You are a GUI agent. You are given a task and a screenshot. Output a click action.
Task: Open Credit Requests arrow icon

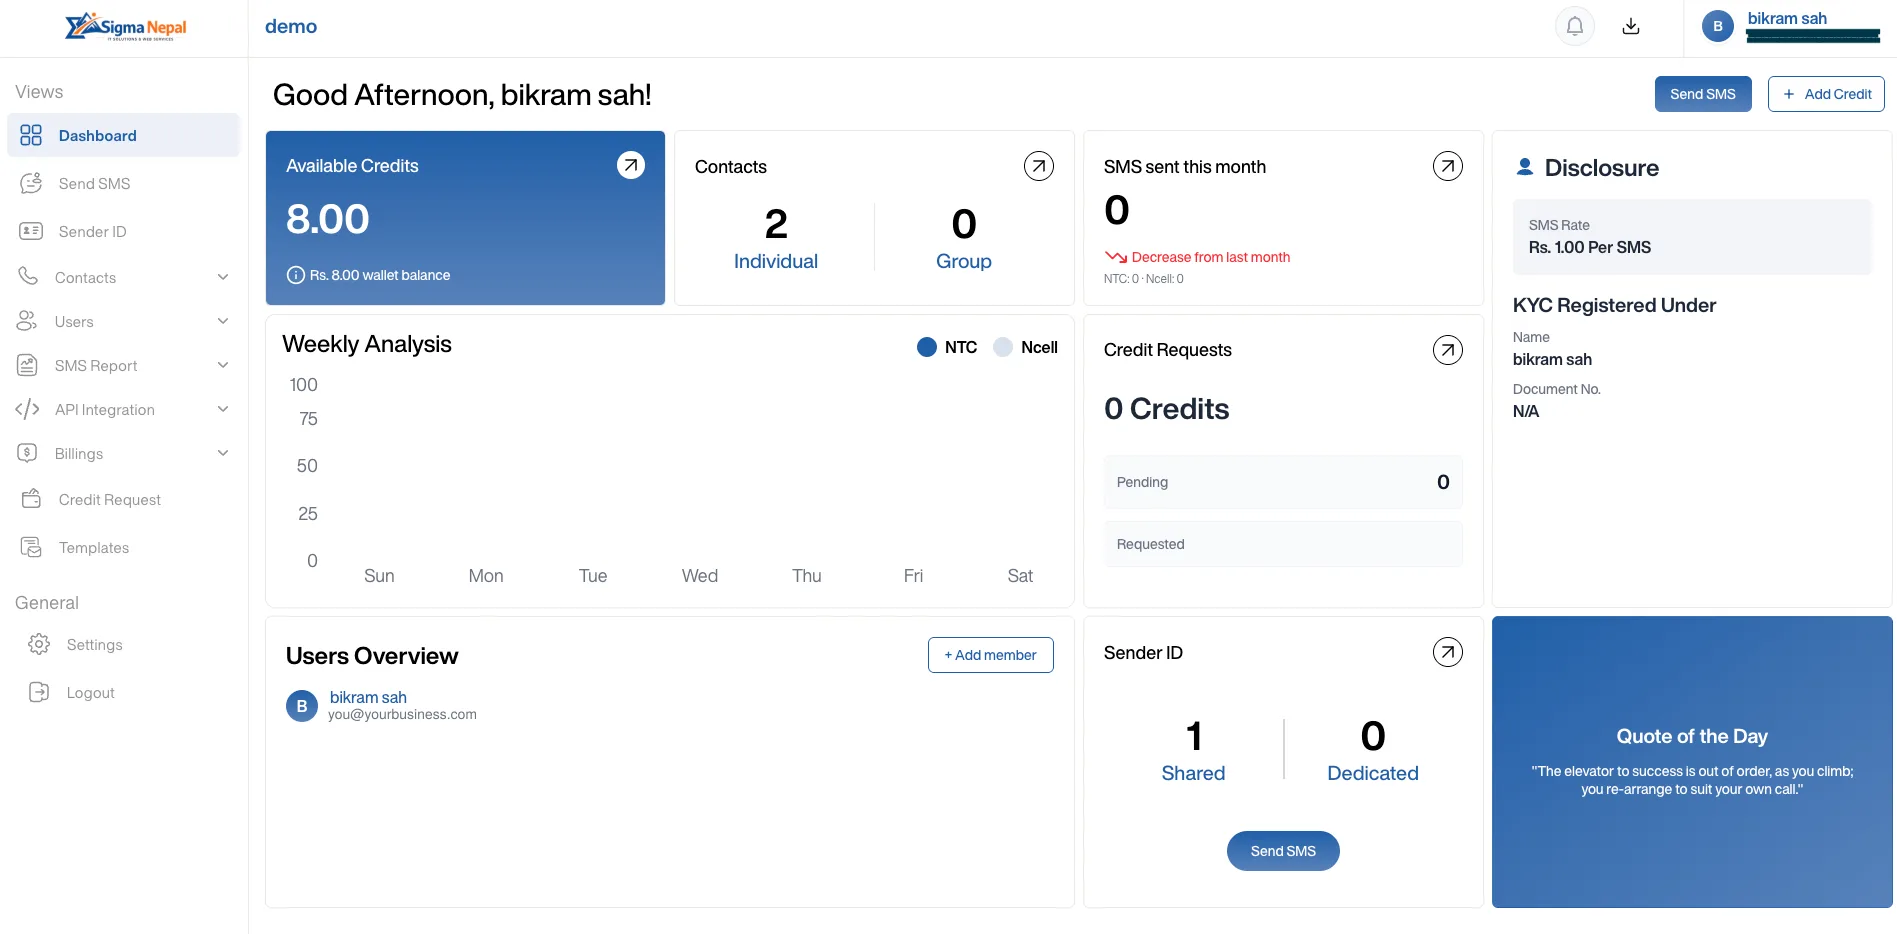tap(1447, 350)
